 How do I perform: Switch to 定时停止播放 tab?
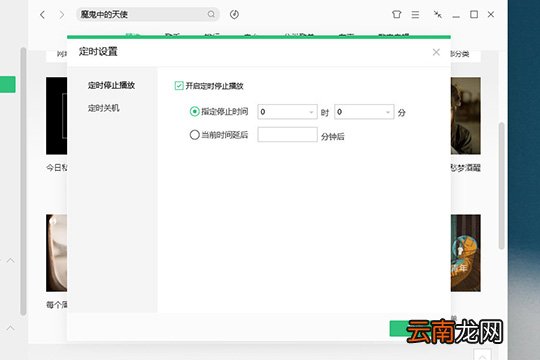[111, 85]
